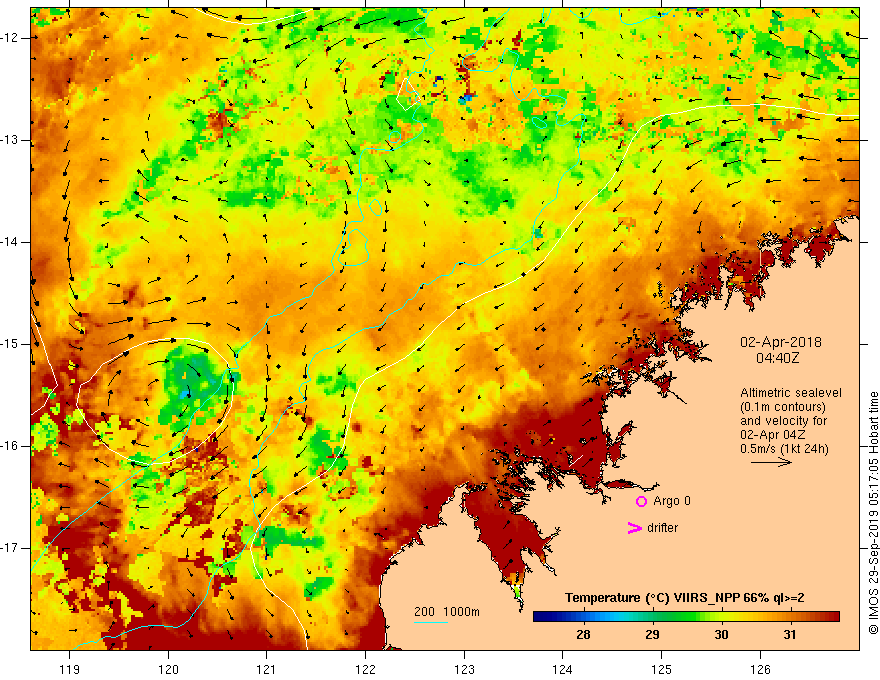Image resolution: width=880 pixels, height=680 pixels.
Task: Click the latitude label -15
Action: point(11,344)
